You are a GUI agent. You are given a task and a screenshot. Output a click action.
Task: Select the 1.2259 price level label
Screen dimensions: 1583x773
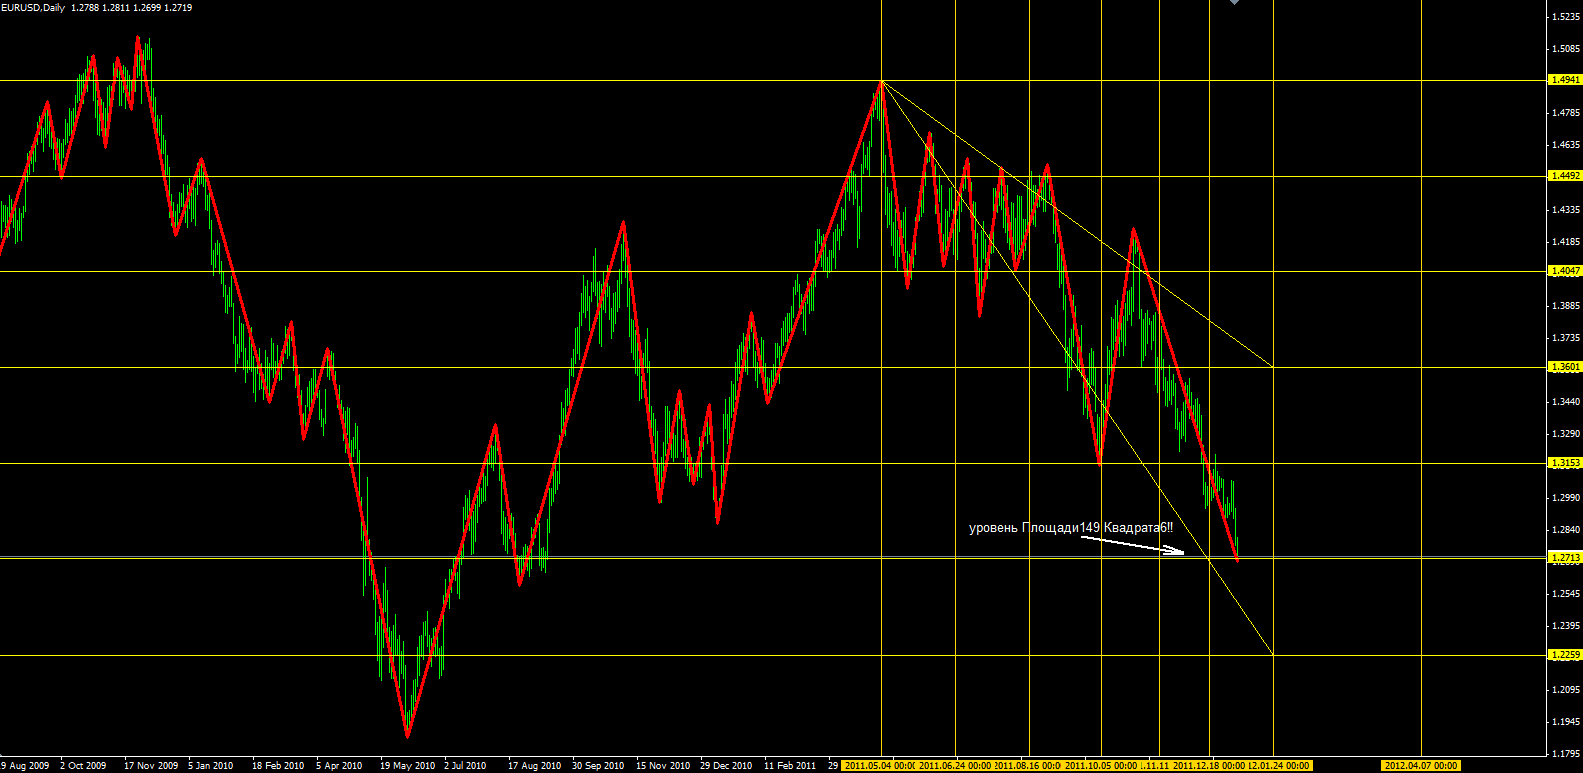(1564, 655)
